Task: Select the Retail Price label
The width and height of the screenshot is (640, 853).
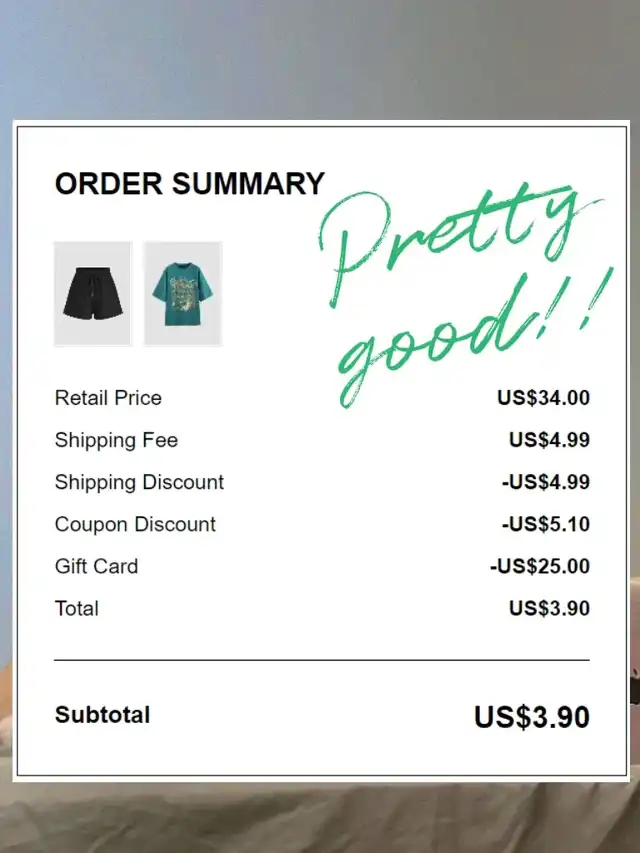Action: pos(108,398)
